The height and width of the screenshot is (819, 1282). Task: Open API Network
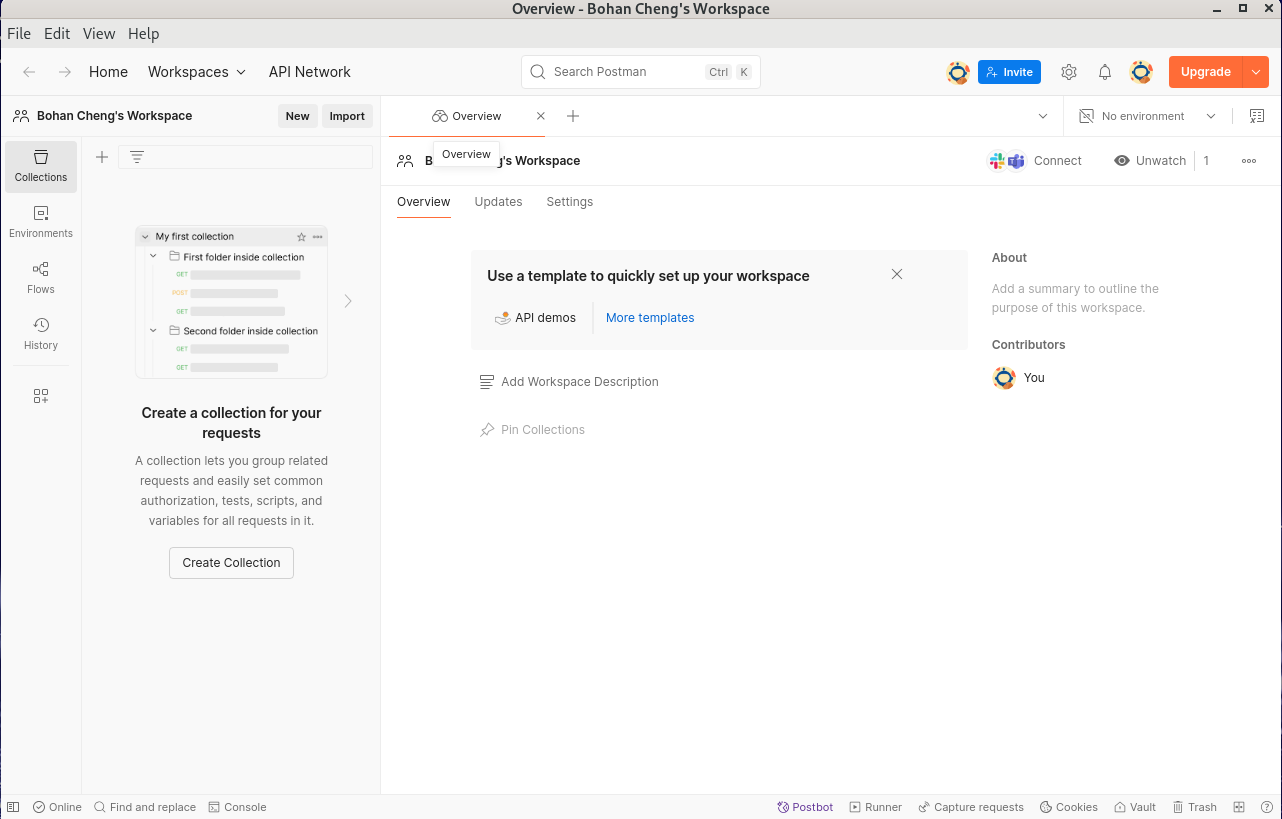pos(310,72)
